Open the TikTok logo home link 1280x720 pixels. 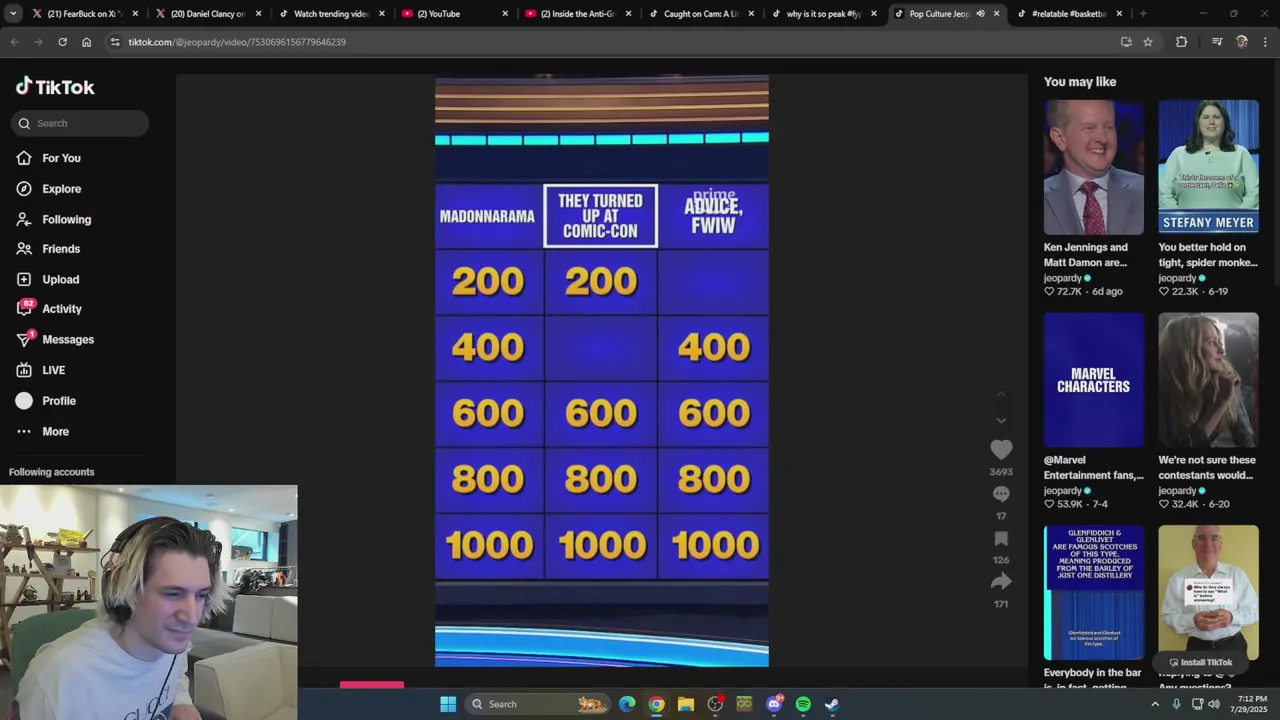pyautogui.click(x=55, y=87)
